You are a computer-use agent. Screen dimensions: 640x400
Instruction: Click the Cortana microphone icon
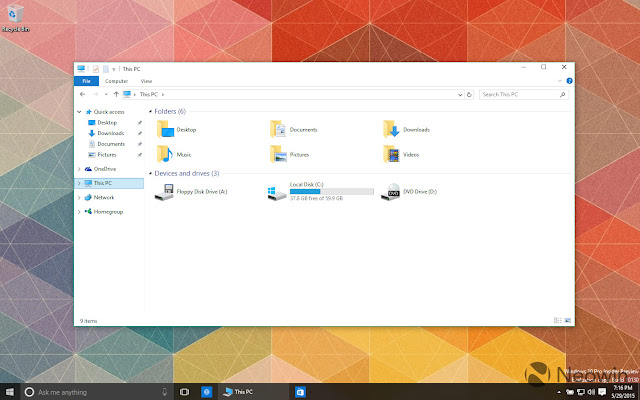(x=164, y=392)
